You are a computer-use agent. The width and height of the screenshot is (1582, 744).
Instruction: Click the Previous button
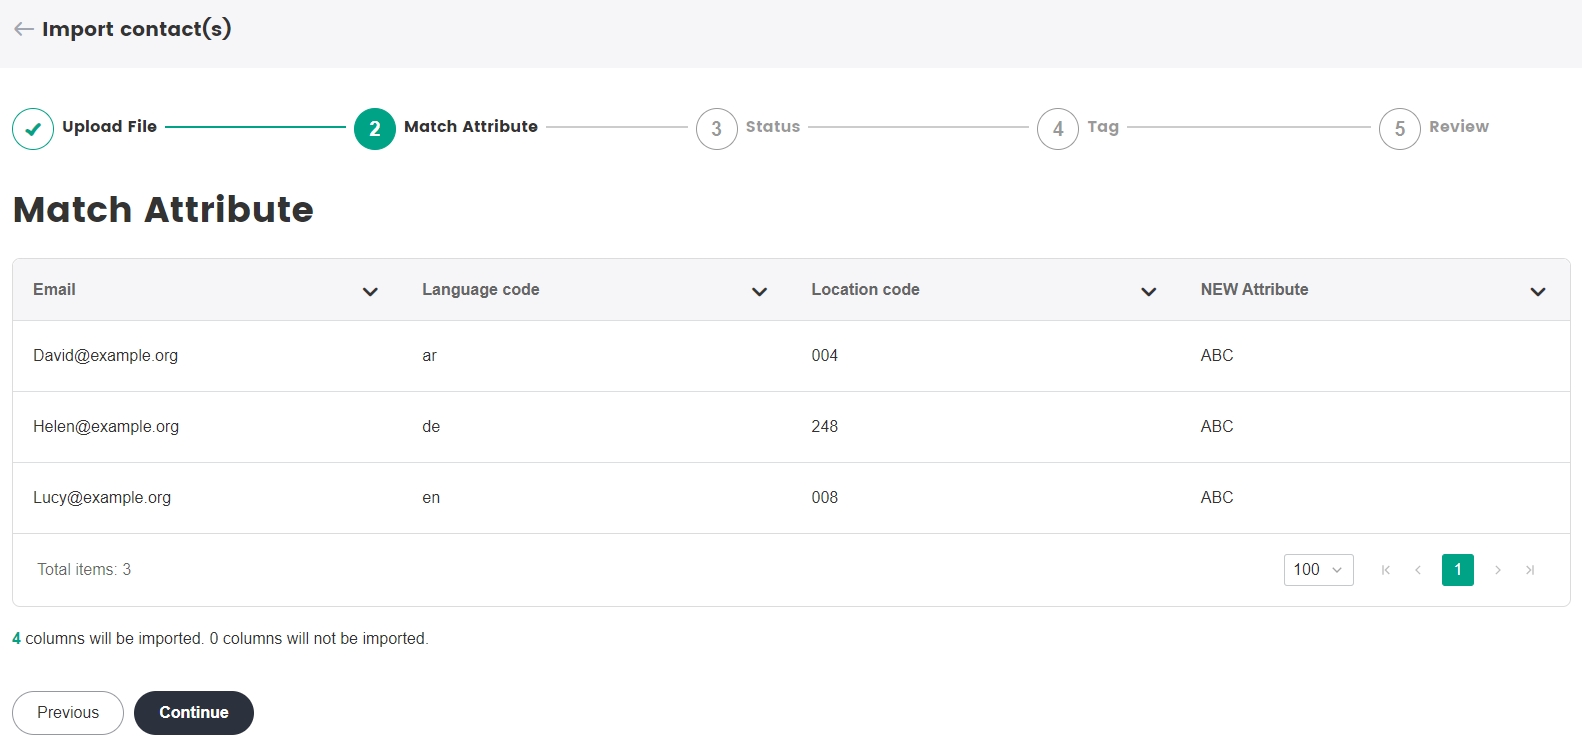[x=68, y=713]
